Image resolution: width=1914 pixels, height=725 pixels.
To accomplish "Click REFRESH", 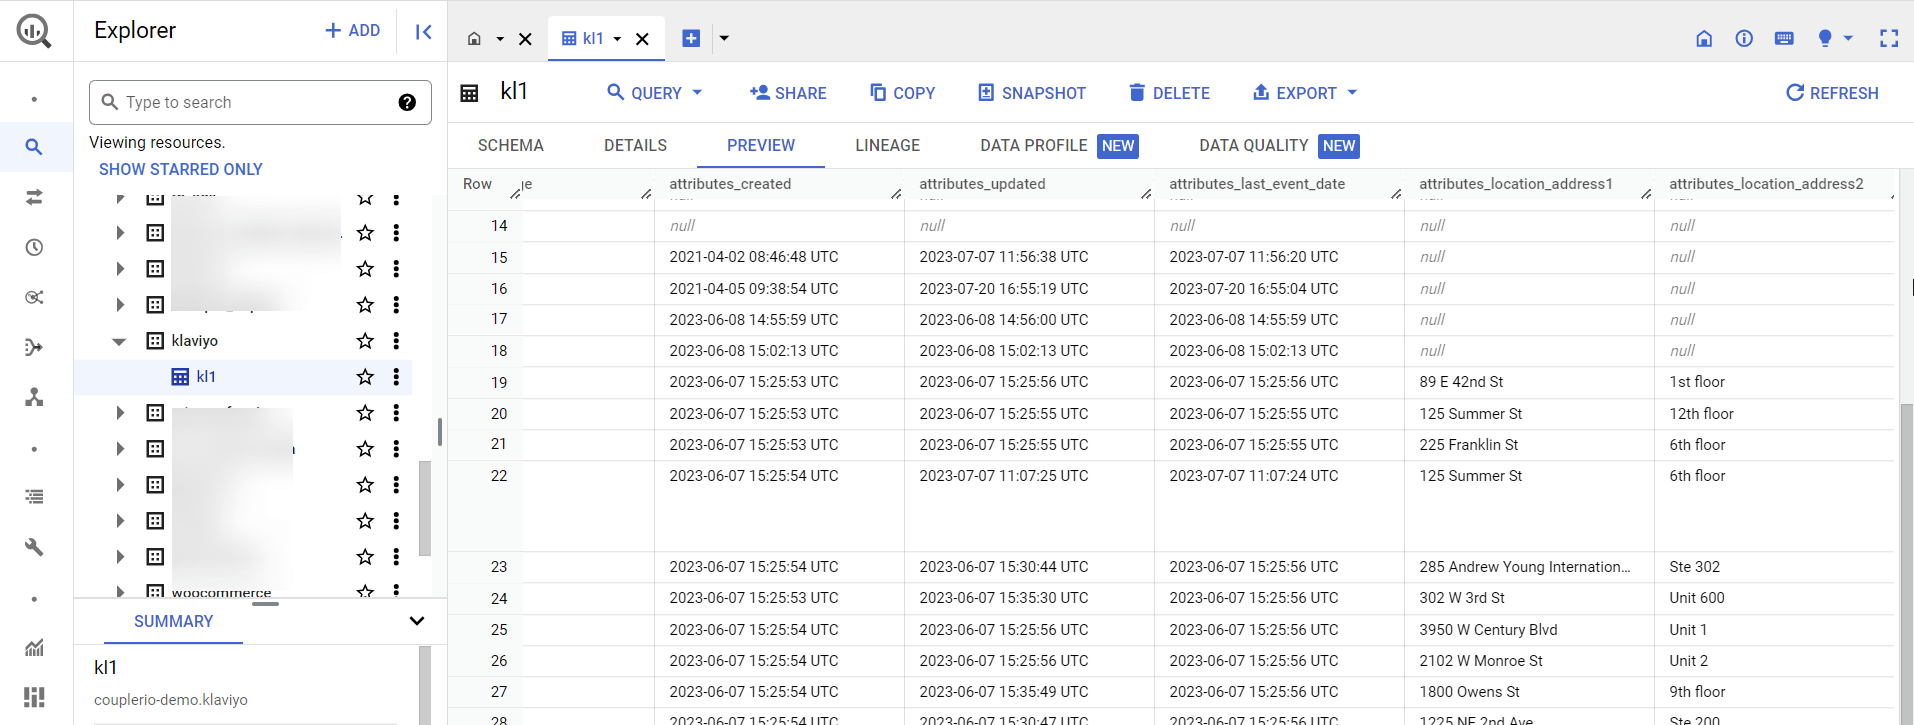I will [x=1832, y=93].
